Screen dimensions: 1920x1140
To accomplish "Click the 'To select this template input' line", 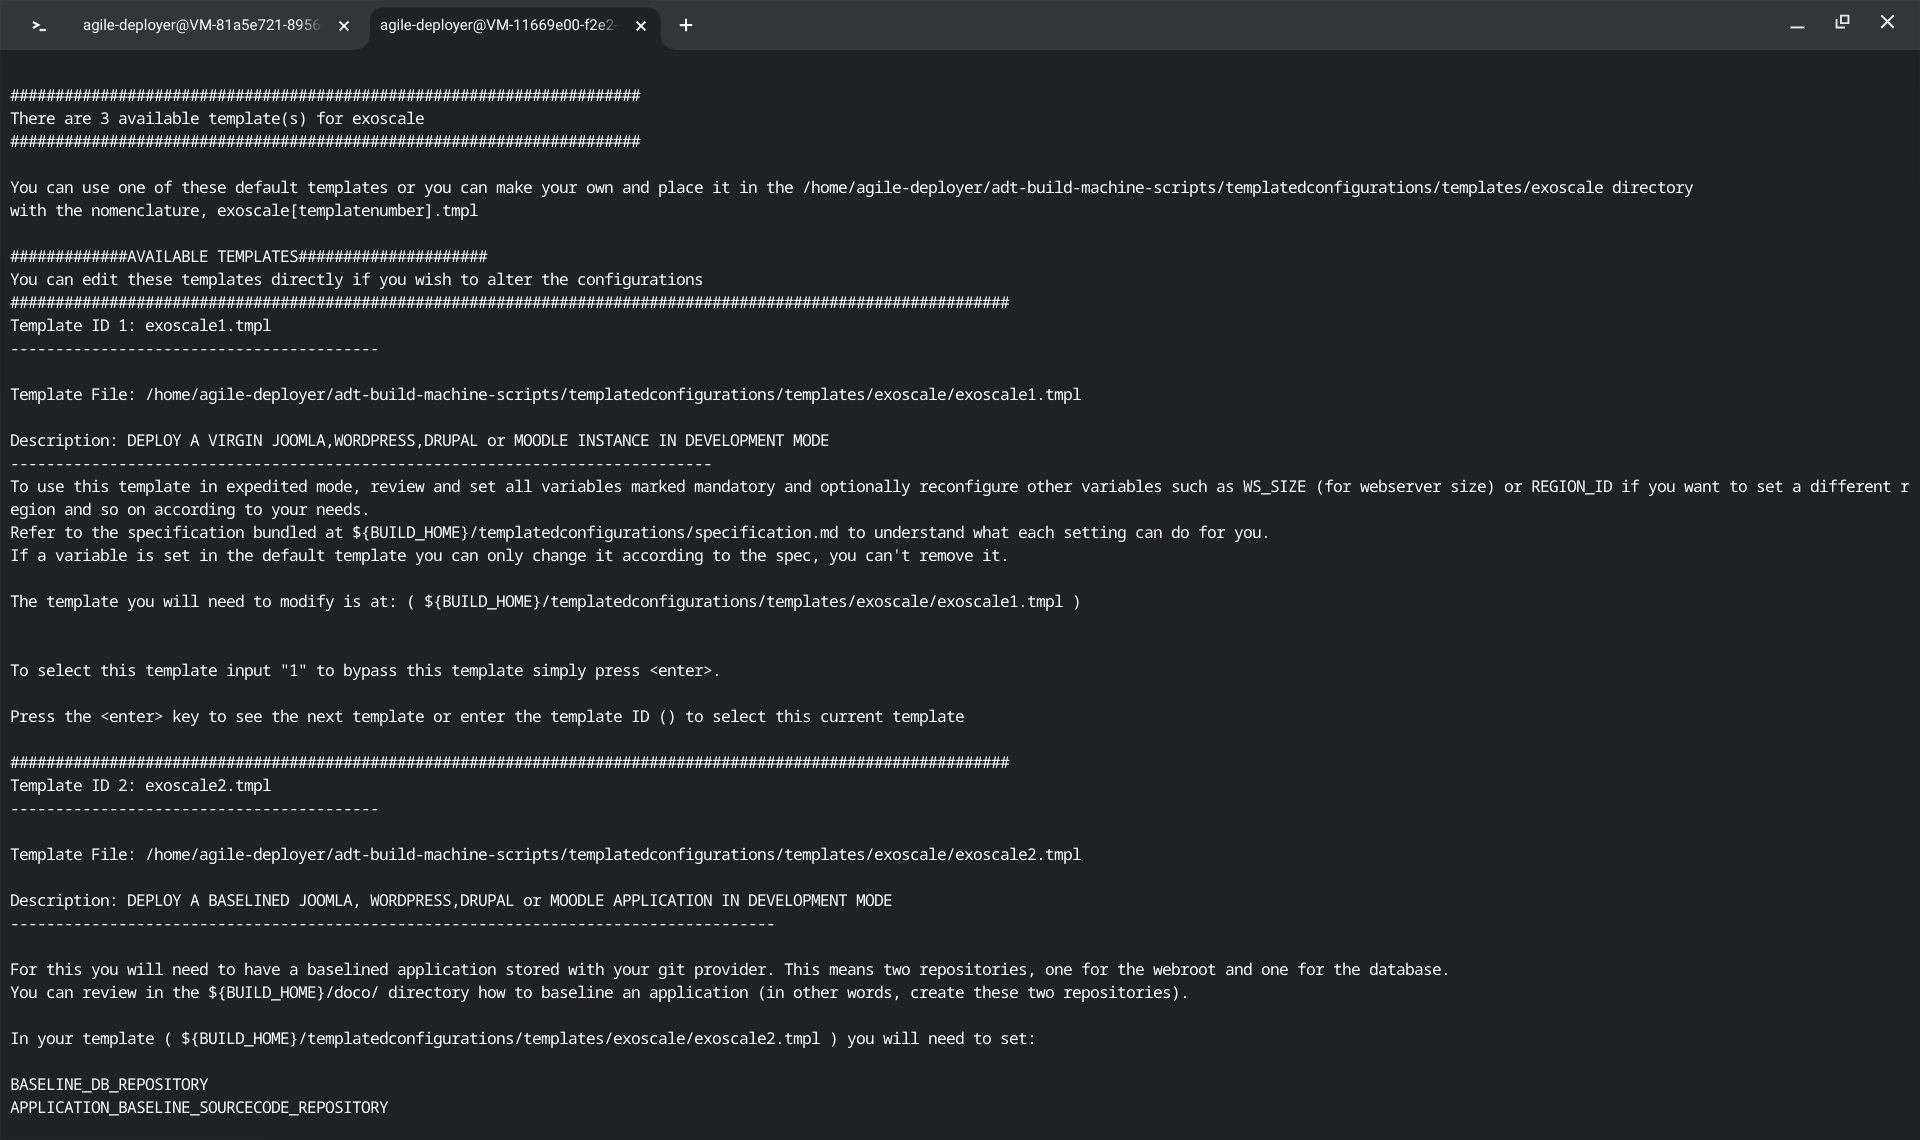I will pos(365,671).
